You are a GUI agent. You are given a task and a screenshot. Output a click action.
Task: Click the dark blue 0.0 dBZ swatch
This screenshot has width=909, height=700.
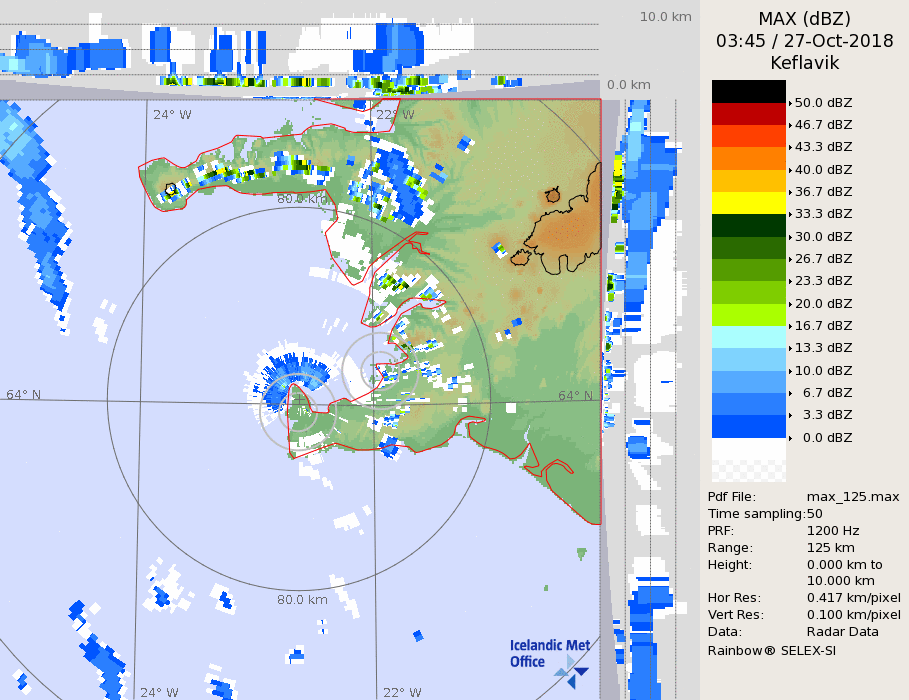748,427
